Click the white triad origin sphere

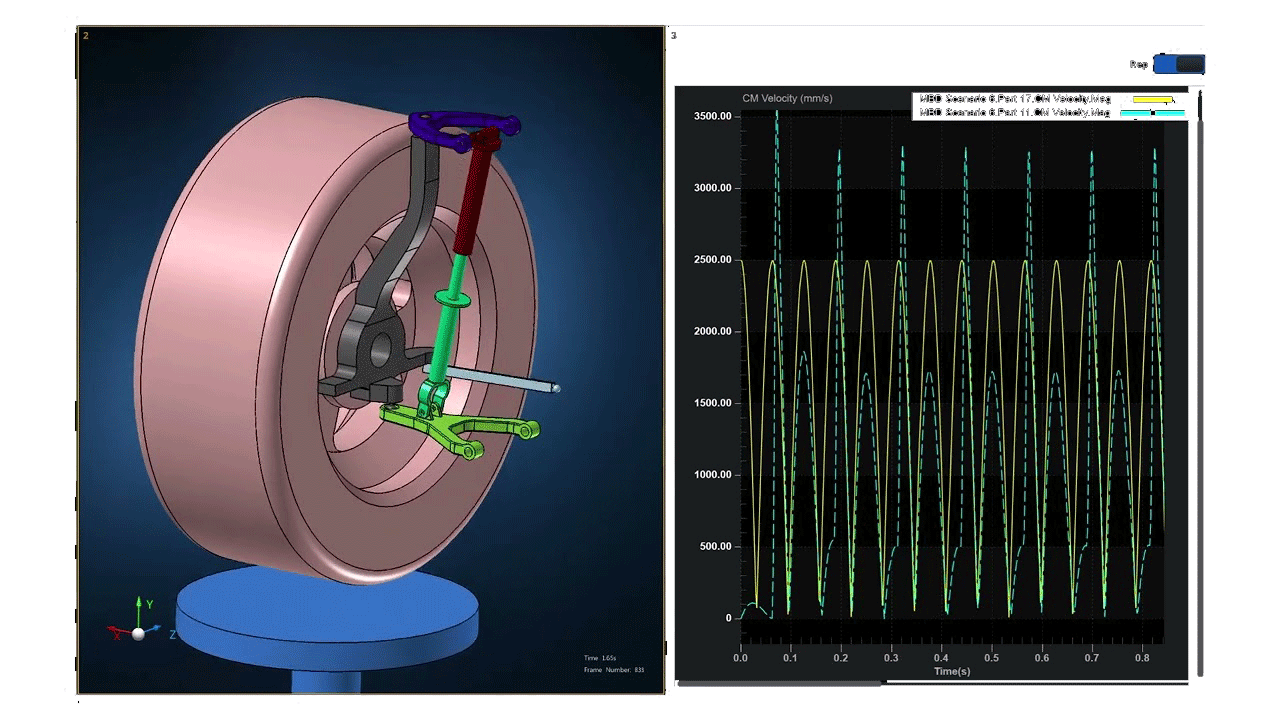[x=138, y=633]
